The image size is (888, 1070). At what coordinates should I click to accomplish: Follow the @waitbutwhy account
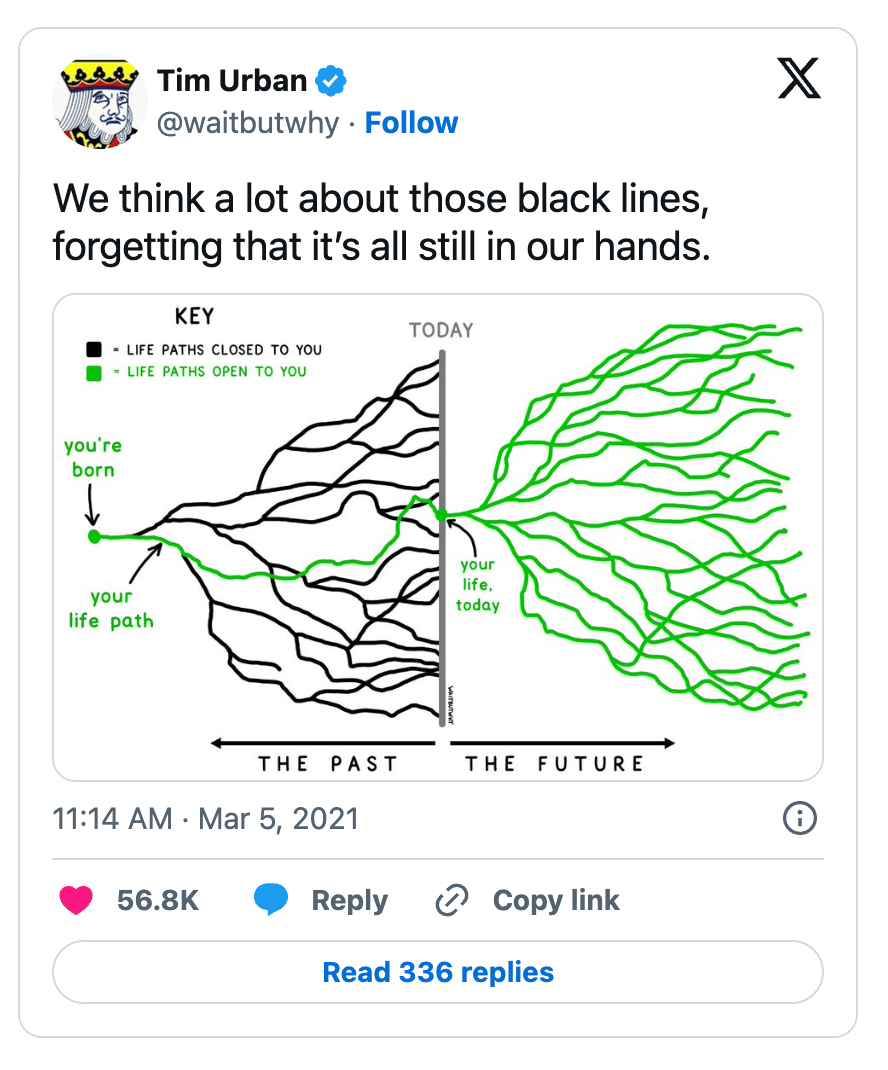click(x=411, y=123)
